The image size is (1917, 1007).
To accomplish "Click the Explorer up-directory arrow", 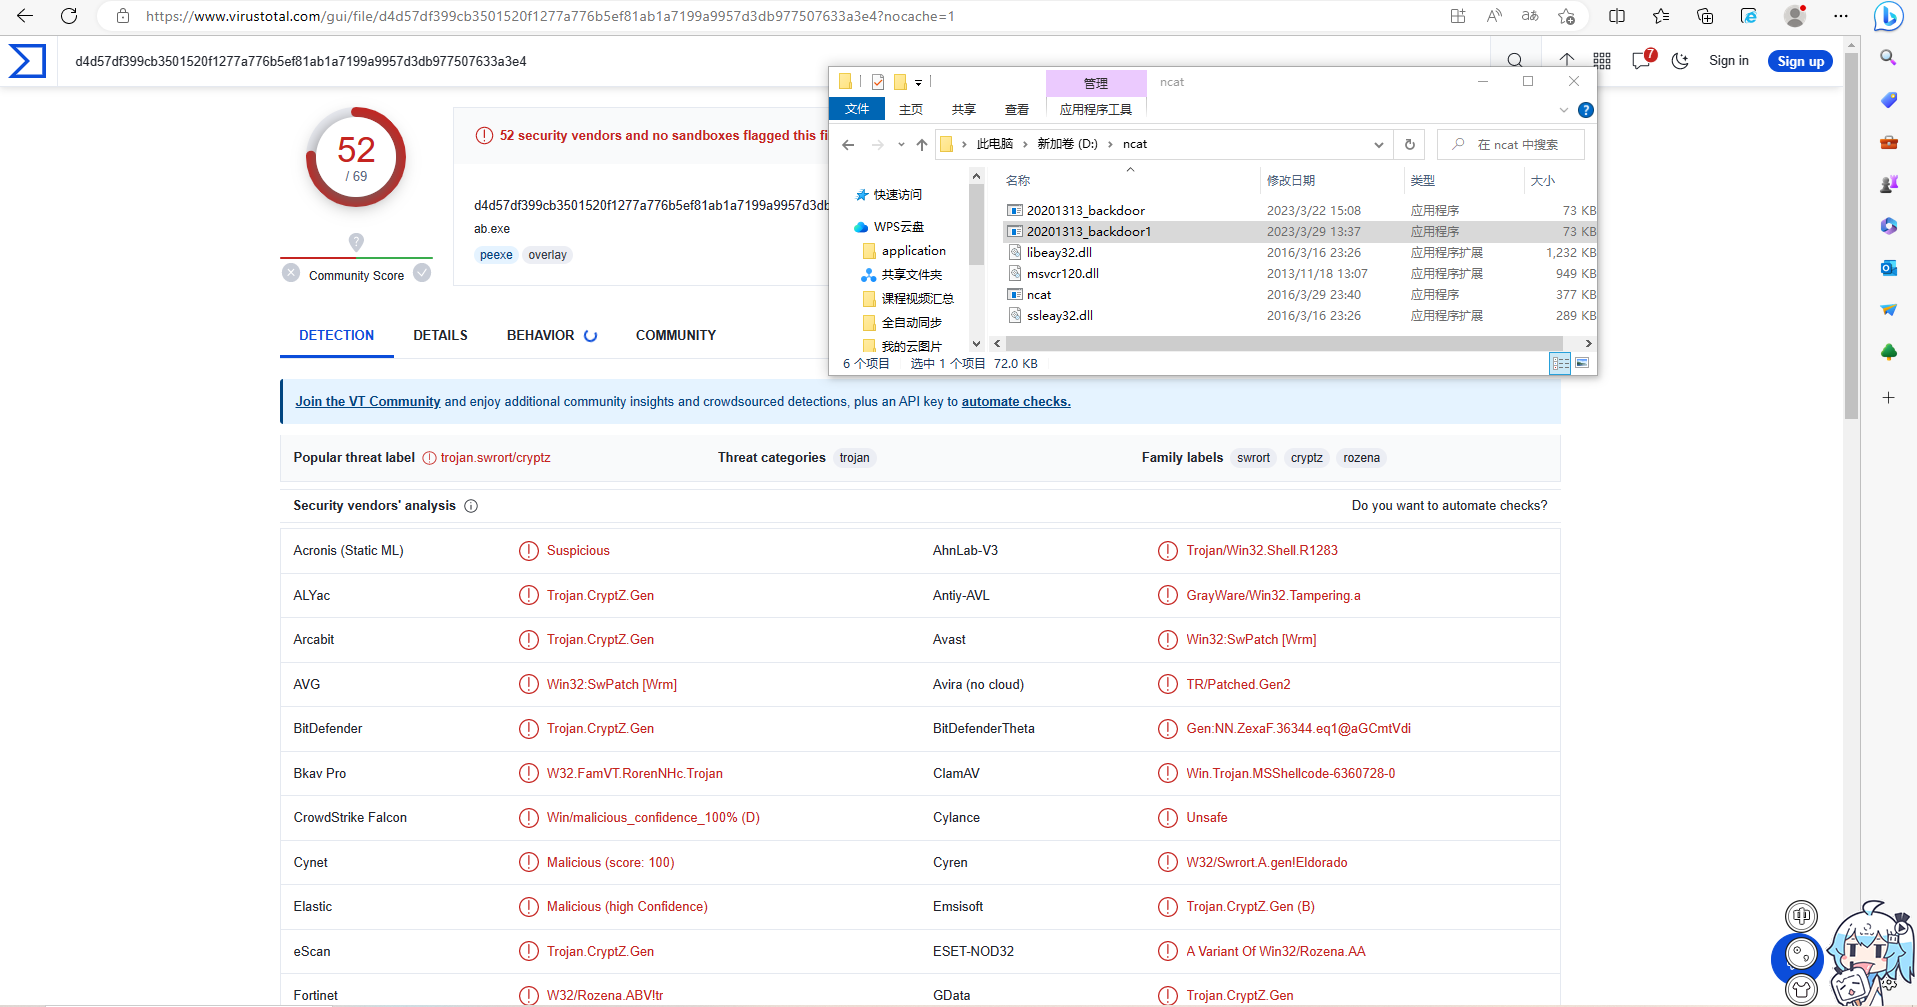I will click(x=922, y=145).
